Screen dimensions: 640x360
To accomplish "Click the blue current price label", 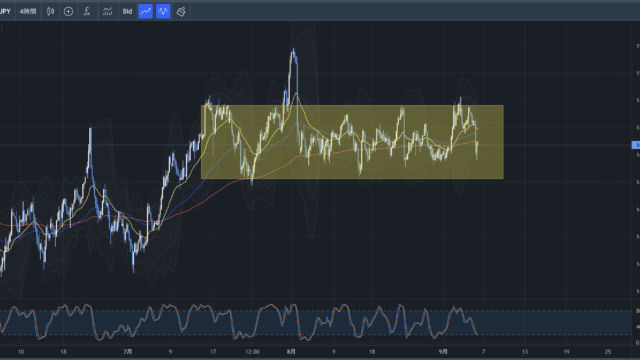I will click(636, 145).
